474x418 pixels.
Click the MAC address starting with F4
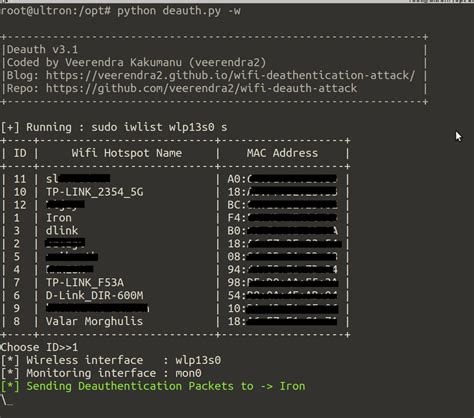282,218
